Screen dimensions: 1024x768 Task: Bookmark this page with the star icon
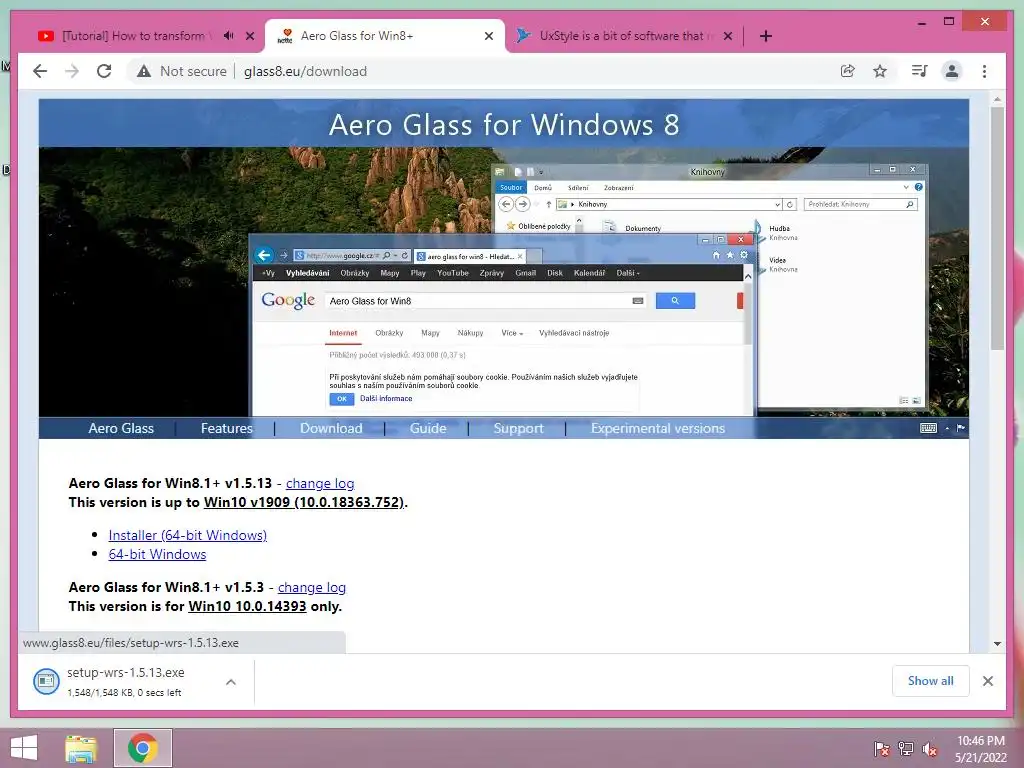click(880, 71)
